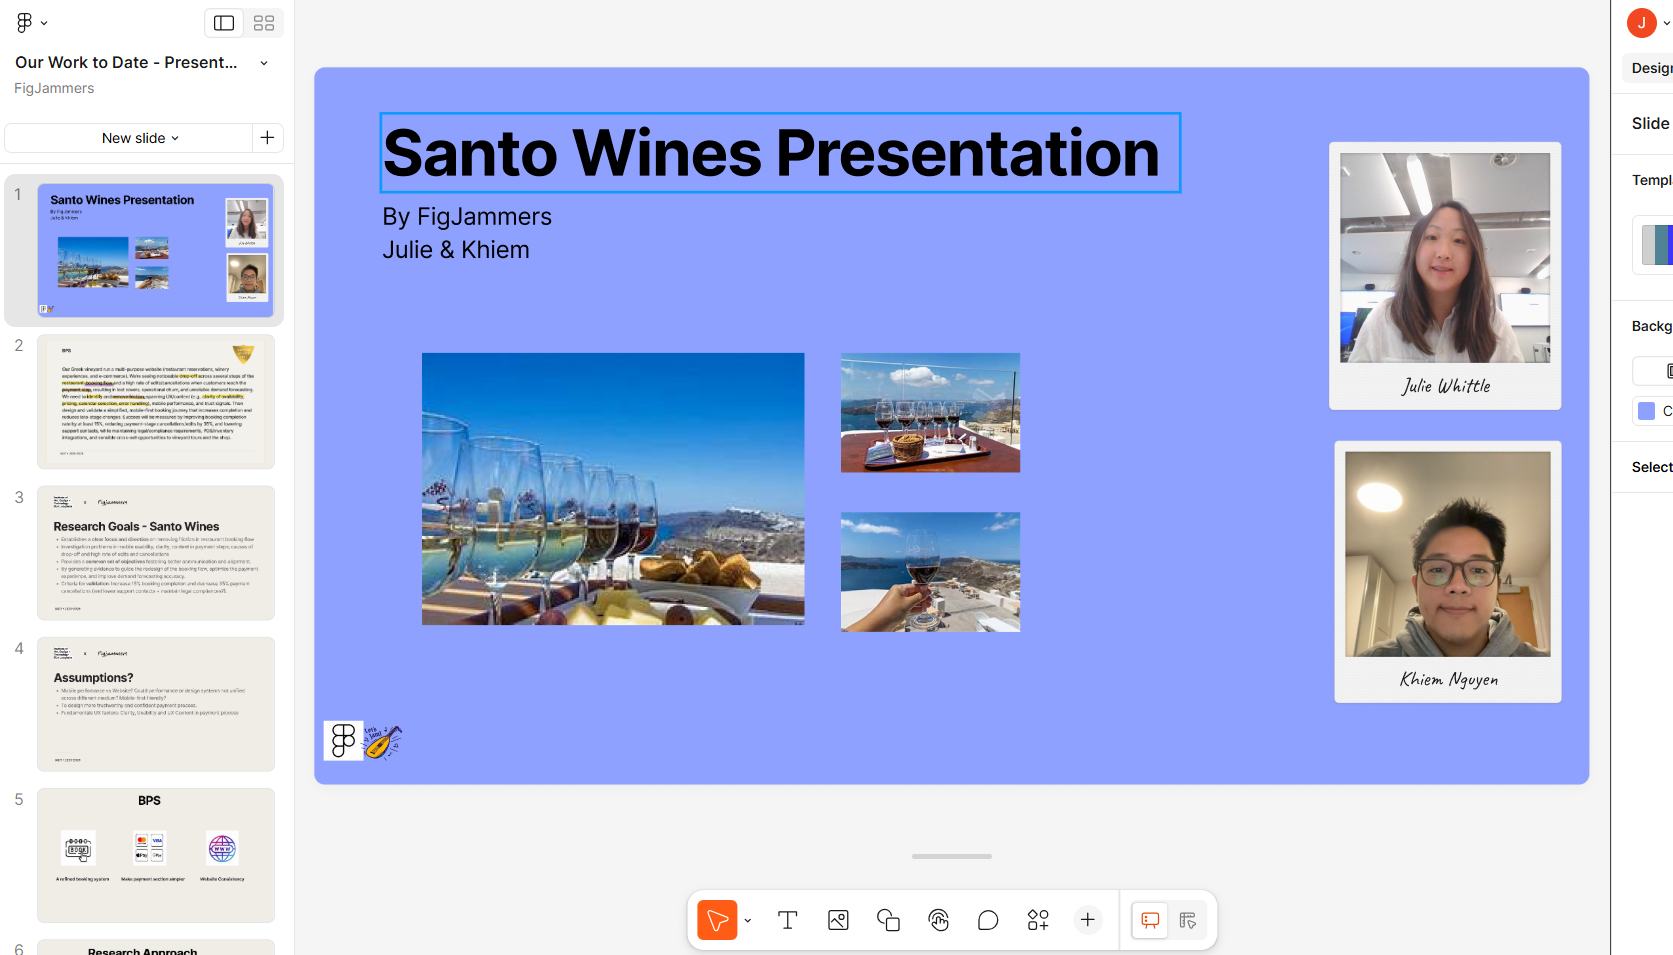This screenshot has width=1673, height=955.
Task: Expand the New slide chevron
Action: pyautogui.click(x=175, y=138)
